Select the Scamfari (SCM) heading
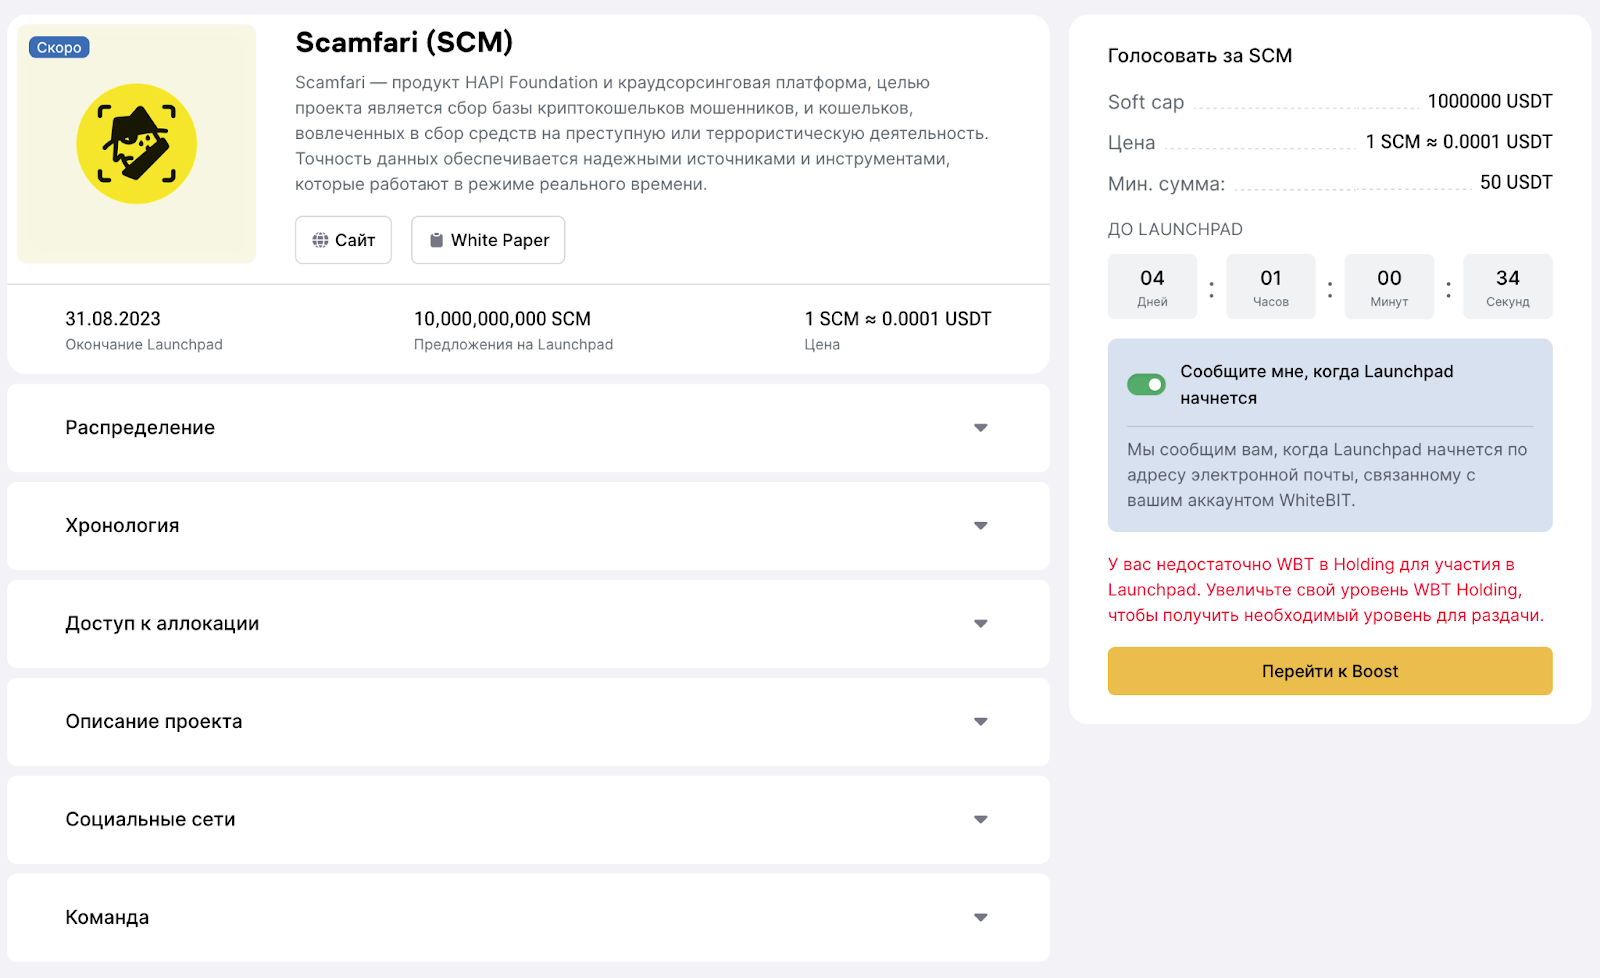1600x978 pixels. [x=404, y=42]
